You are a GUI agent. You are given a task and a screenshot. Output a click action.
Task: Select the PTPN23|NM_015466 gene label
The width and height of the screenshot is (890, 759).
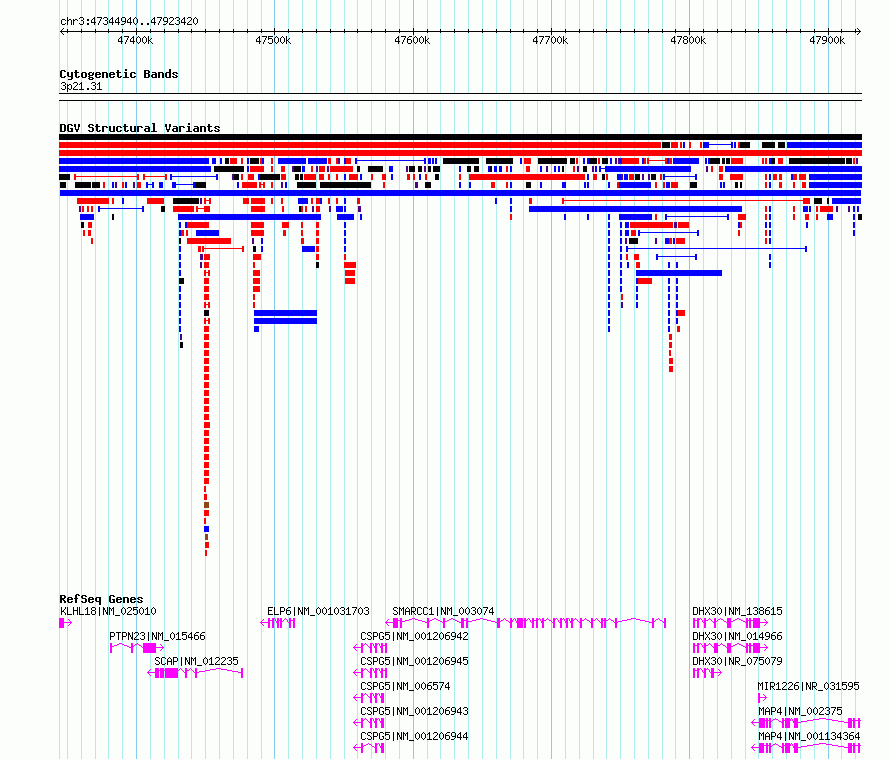[157, 636]
